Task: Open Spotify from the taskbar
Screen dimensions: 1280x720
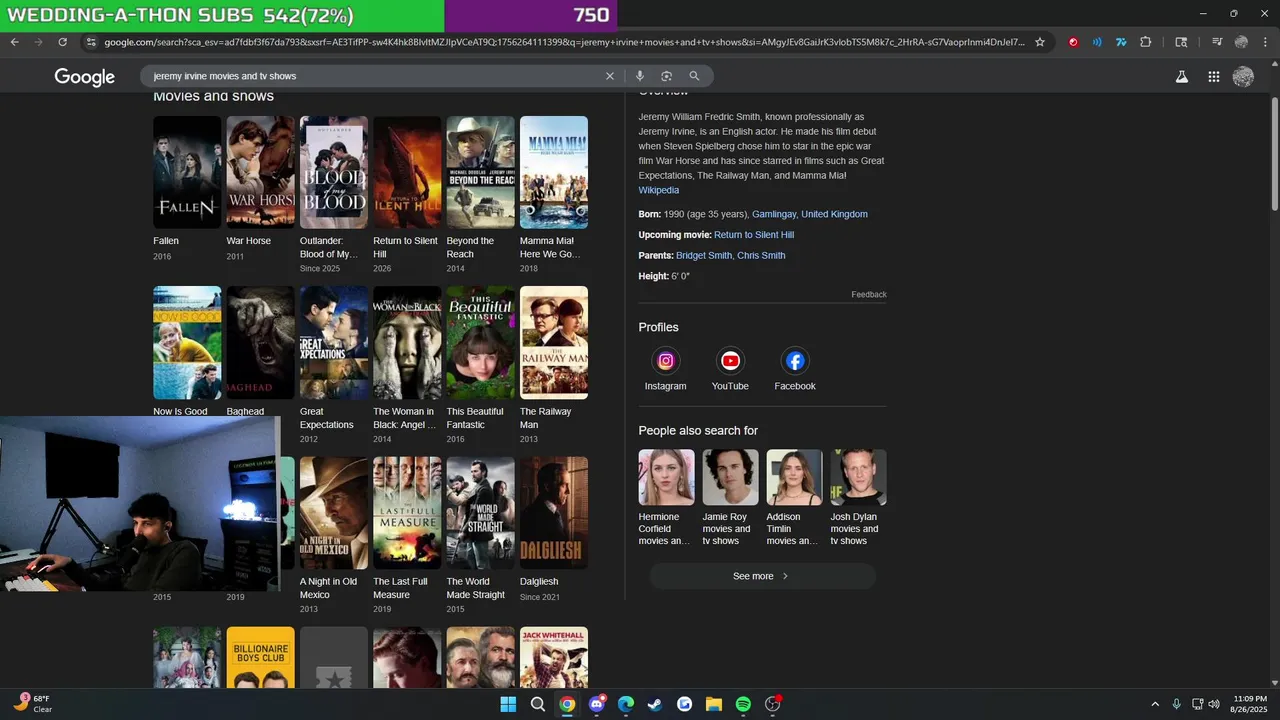Action: [x=743, y=704]
